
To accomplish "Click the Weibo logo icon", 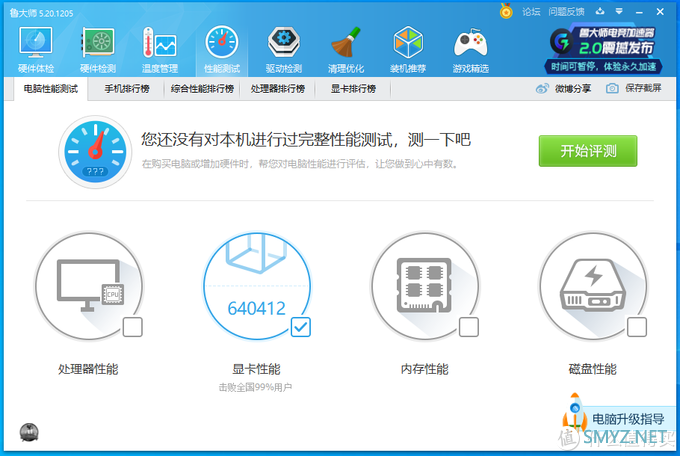I will (542, 89).
